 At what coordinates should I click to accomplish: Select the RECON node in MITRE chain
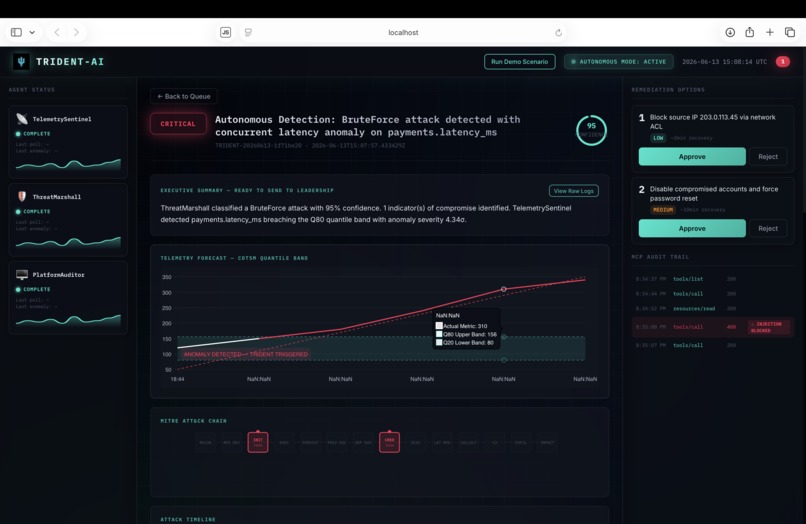[x=205, y=442]
